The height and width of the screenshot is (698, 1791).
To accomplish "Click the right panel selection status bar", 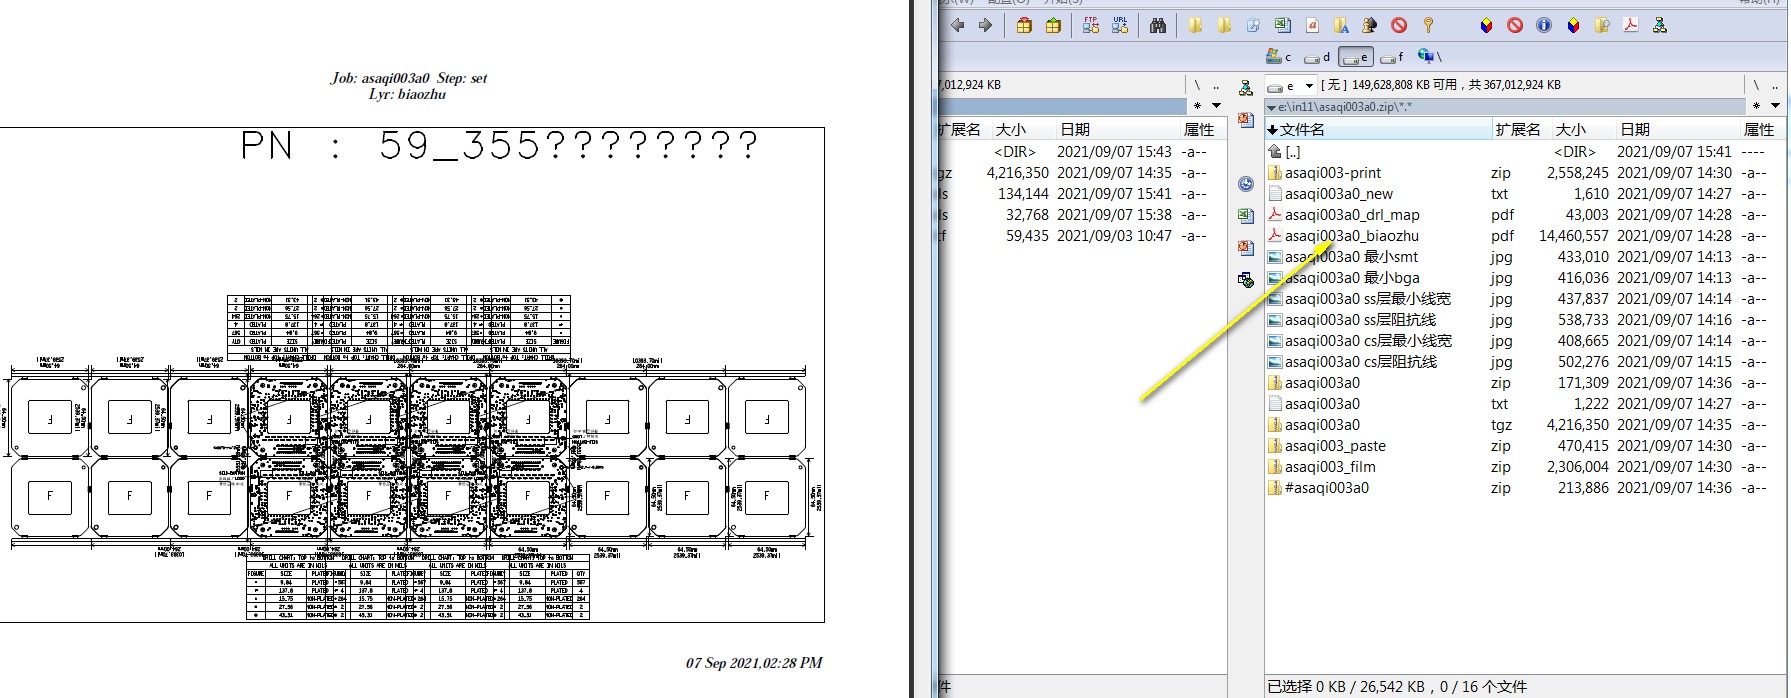I will click(x=1525, y=687).
